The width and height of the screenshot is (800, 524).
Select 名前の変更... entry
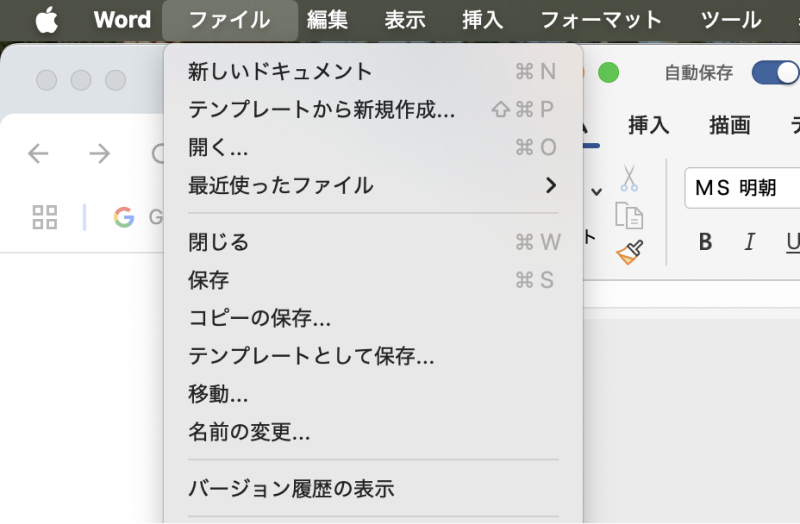point(373,432)
